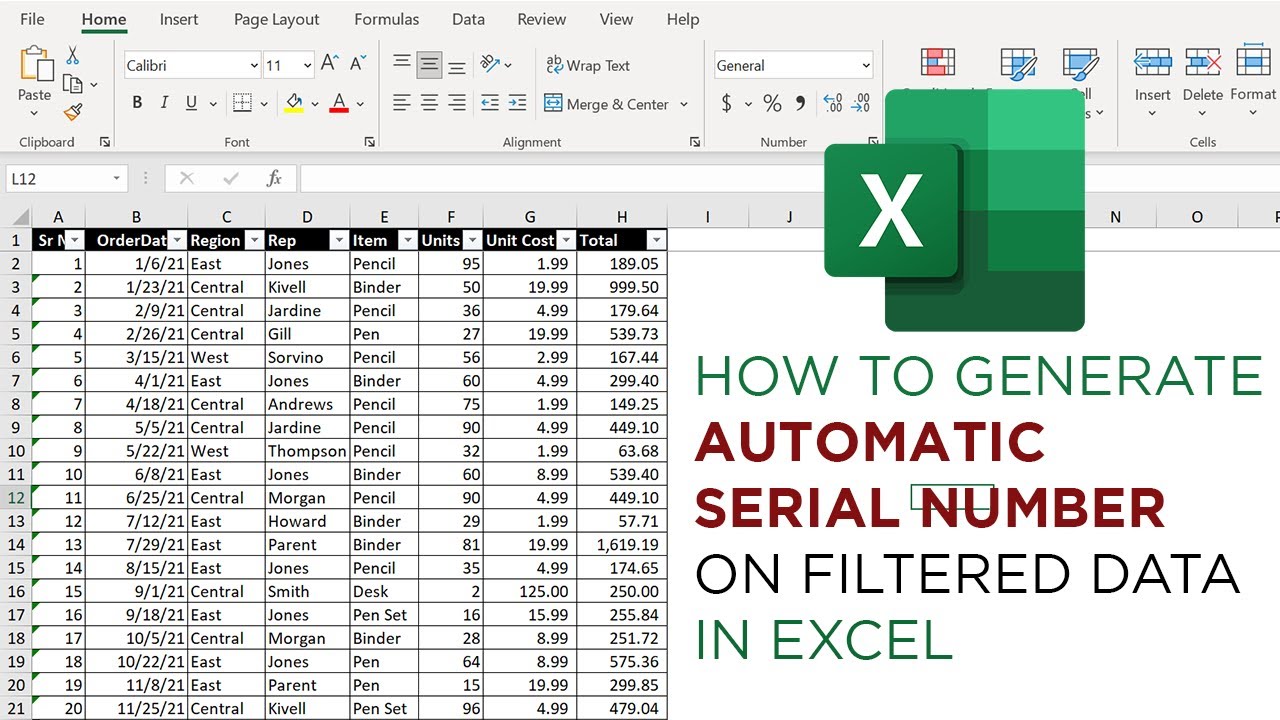The width and height of the screenshot is (1280, 720).
Task: Open Clipboard dialog launcher
Action: [x=105, y=142]
